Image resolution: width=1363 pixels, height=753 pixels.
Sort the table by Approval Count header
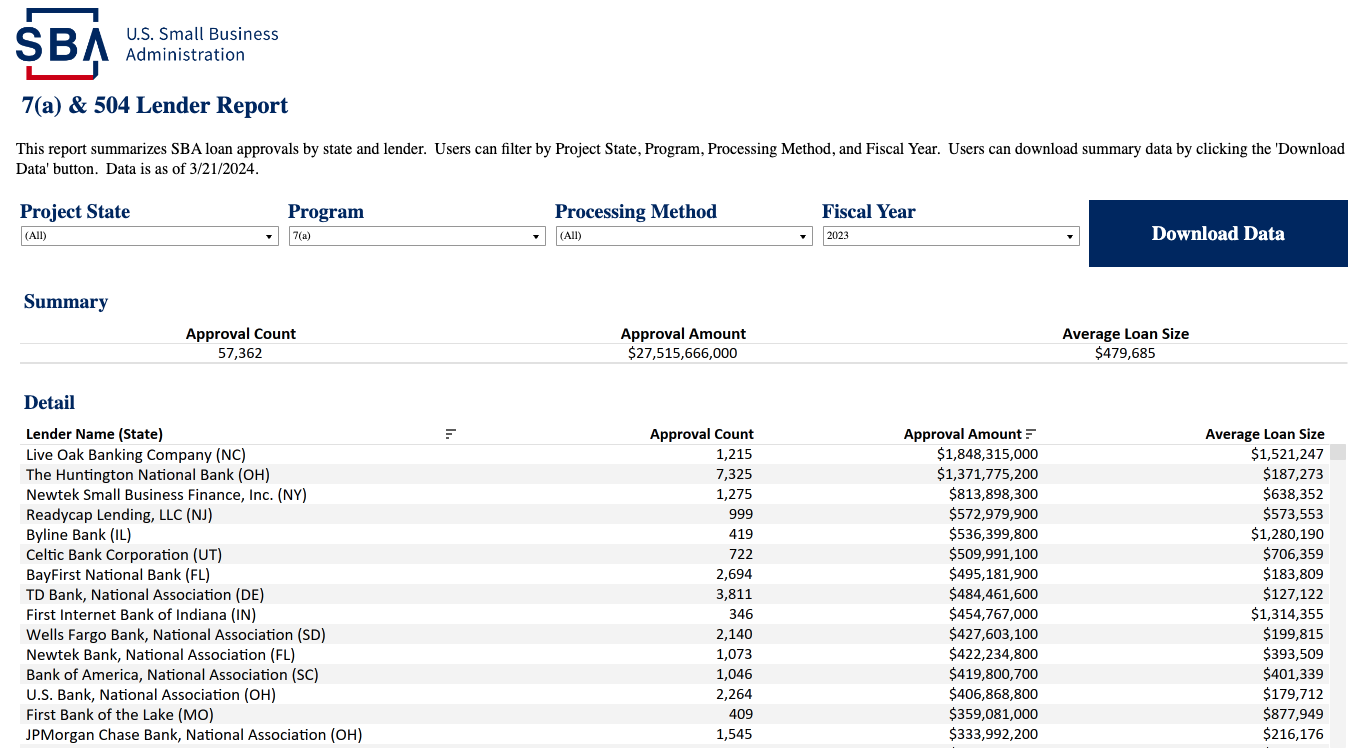pyautogui.click(x=704, y=433)
